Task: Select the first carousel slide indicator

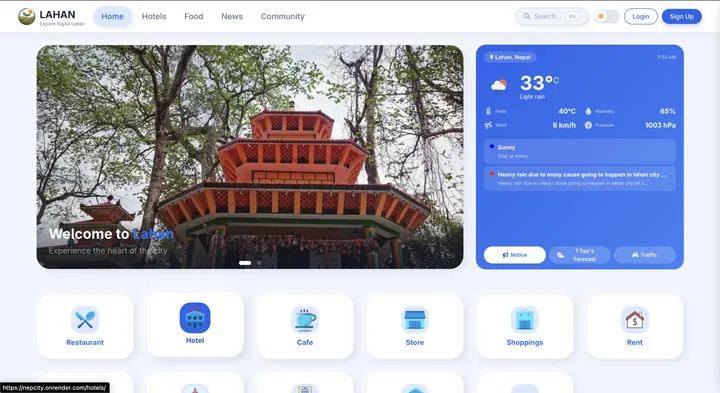Action: click(245, 263)
